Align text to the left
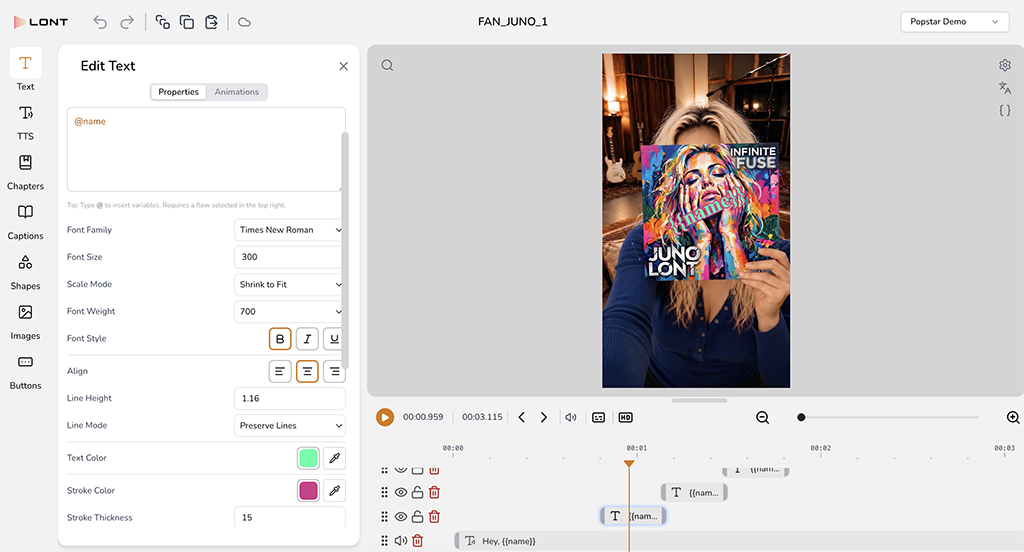The image size is (1024, 552). pyautogui.click(x=280, y=372)
